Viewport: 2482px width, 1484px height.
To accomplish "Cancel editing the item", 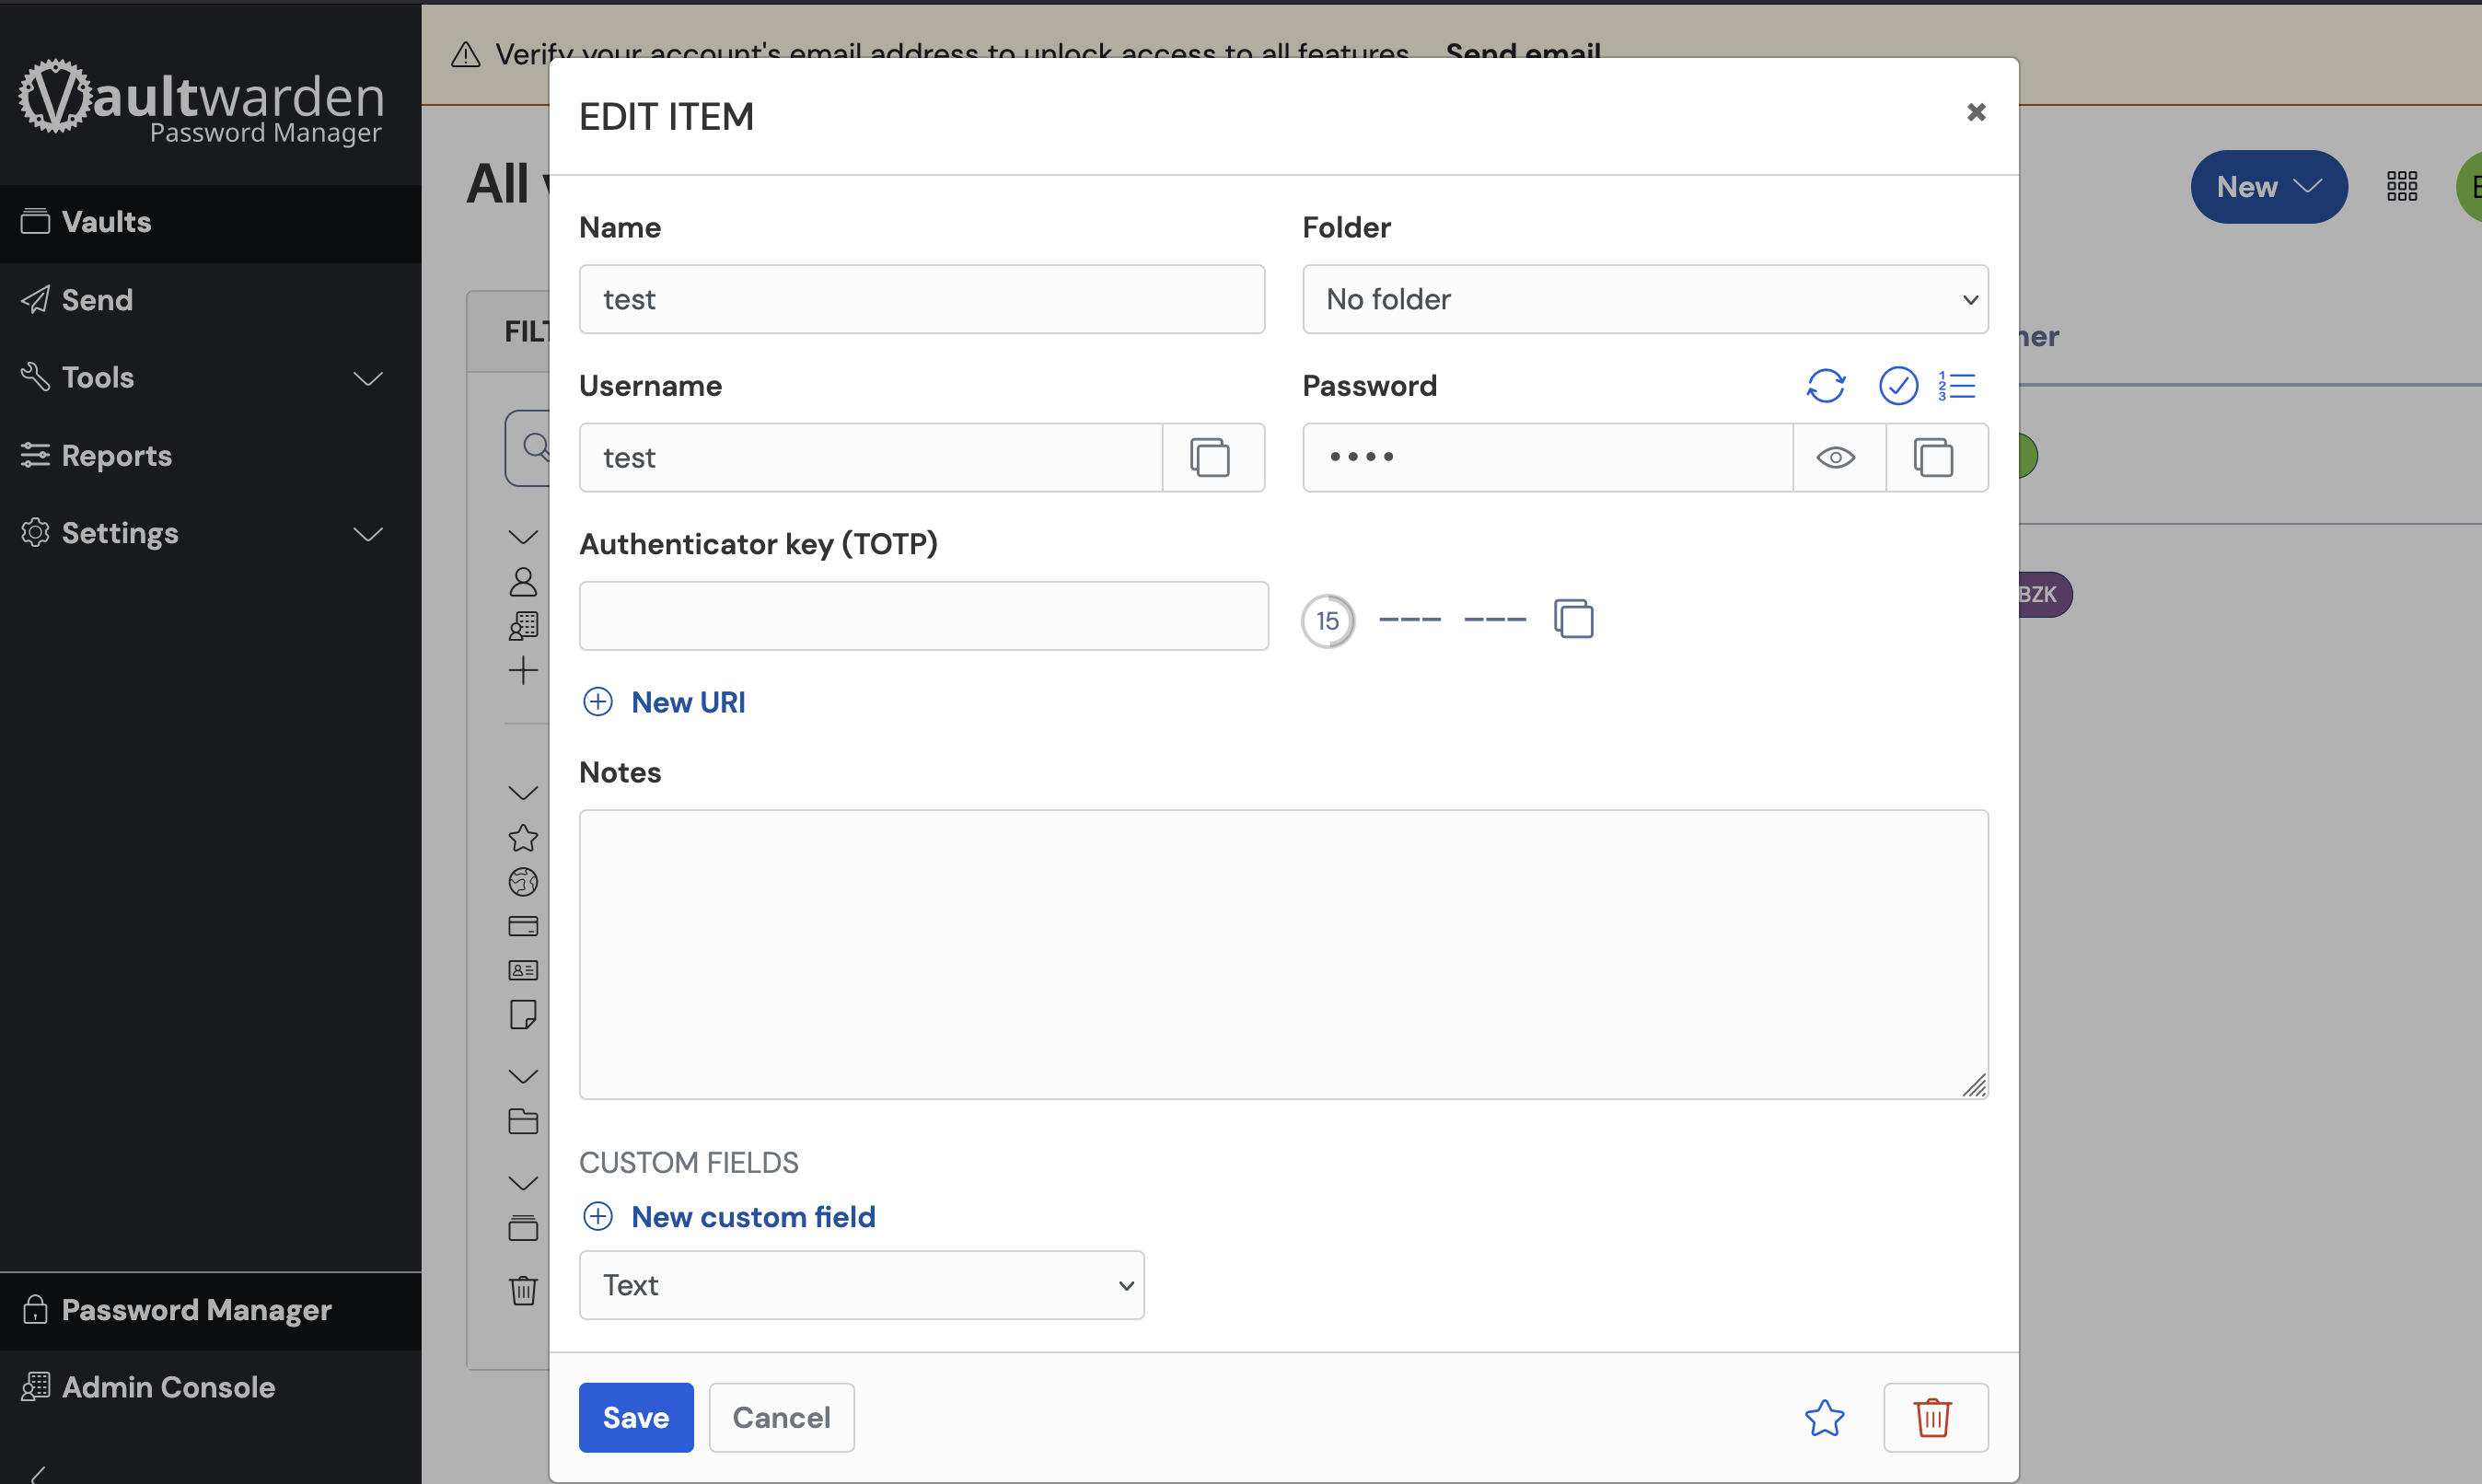I will [781, 1418].
